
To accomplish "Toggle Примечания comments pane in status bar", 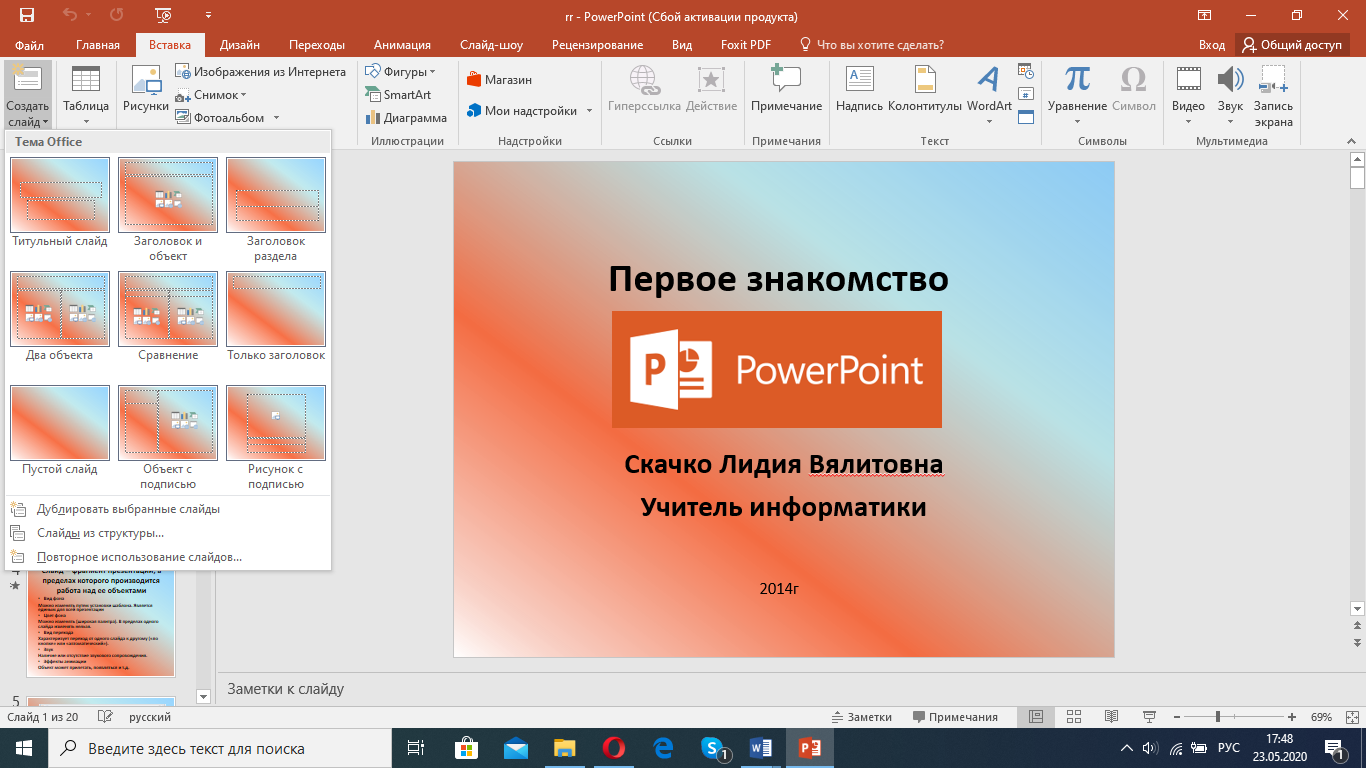I will [x=955, y=717].
